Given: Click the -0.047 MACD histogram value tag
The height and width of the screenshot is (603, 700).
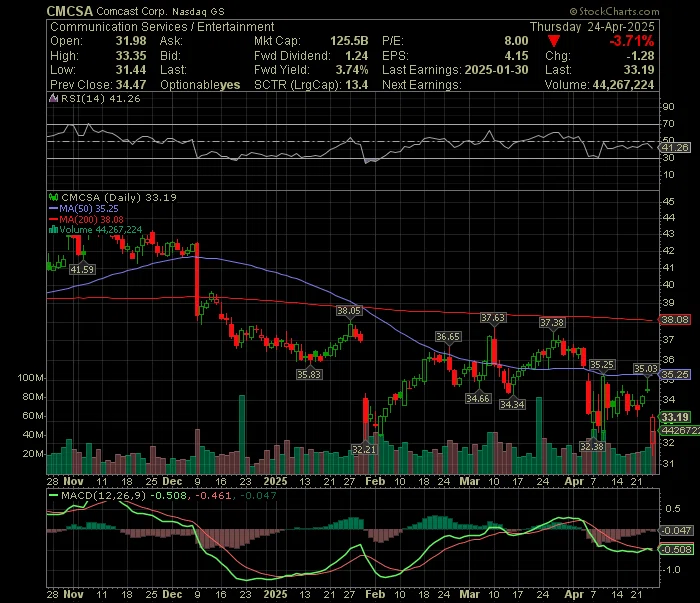Looking at the screenshot, I should coord(676,531).
